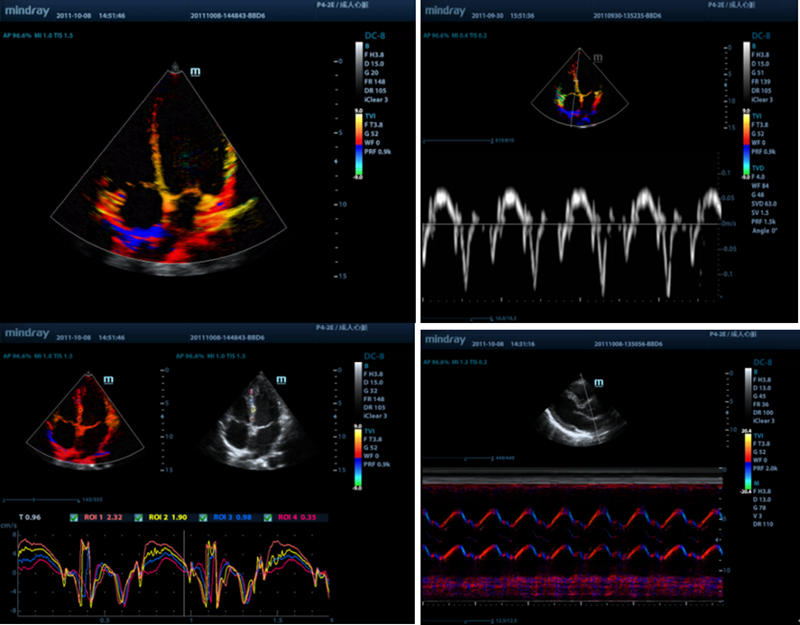Hide the ROI 4 curve via checkbox

click(x=270, y=517)
